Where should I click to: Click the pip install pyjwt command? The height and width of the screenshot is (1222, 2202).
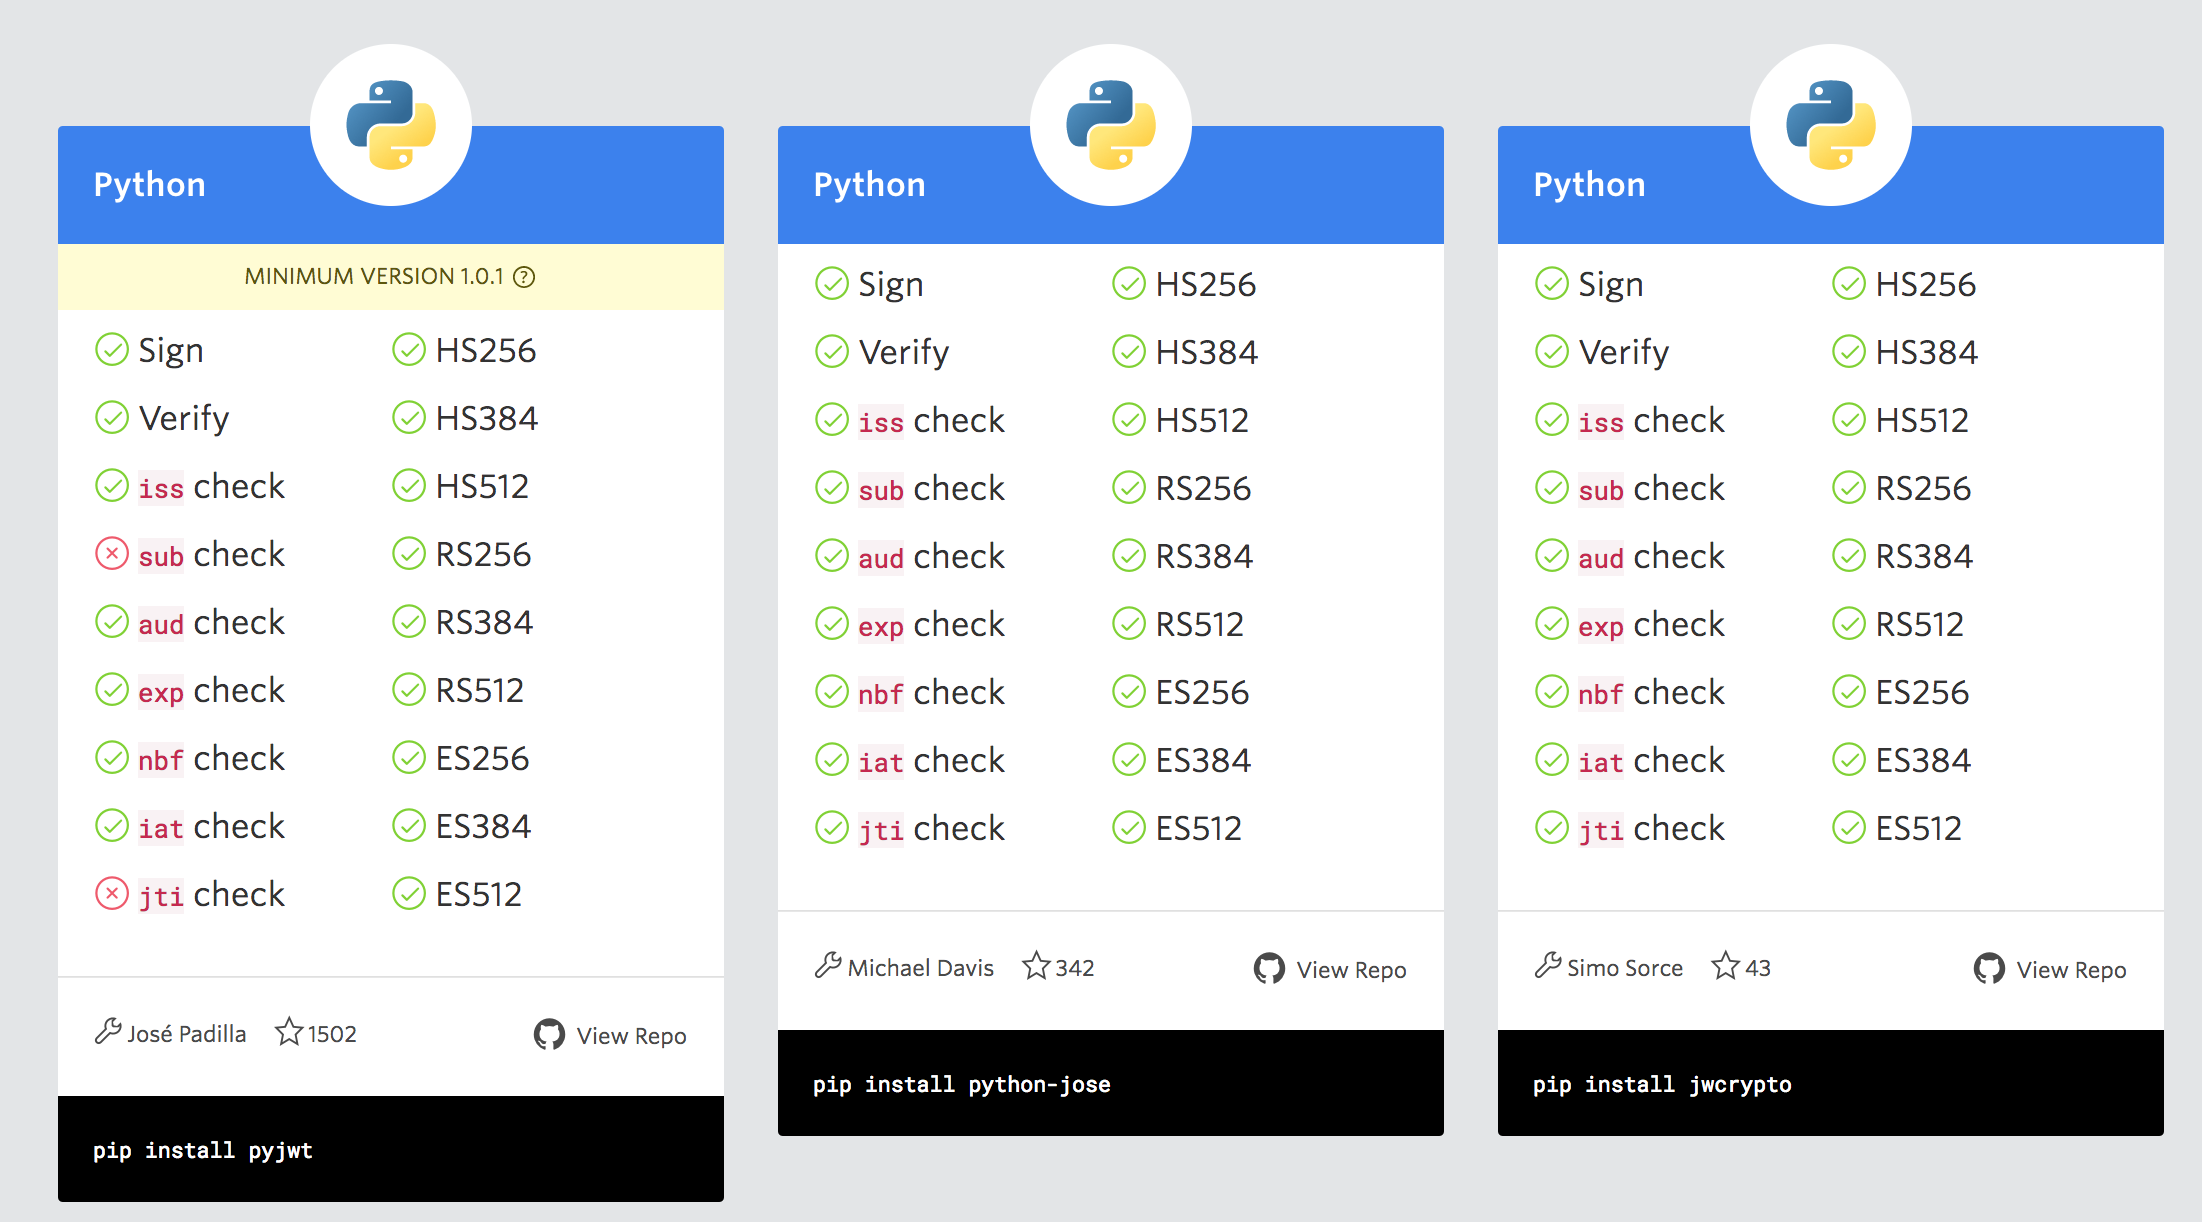coord(203,1150)
